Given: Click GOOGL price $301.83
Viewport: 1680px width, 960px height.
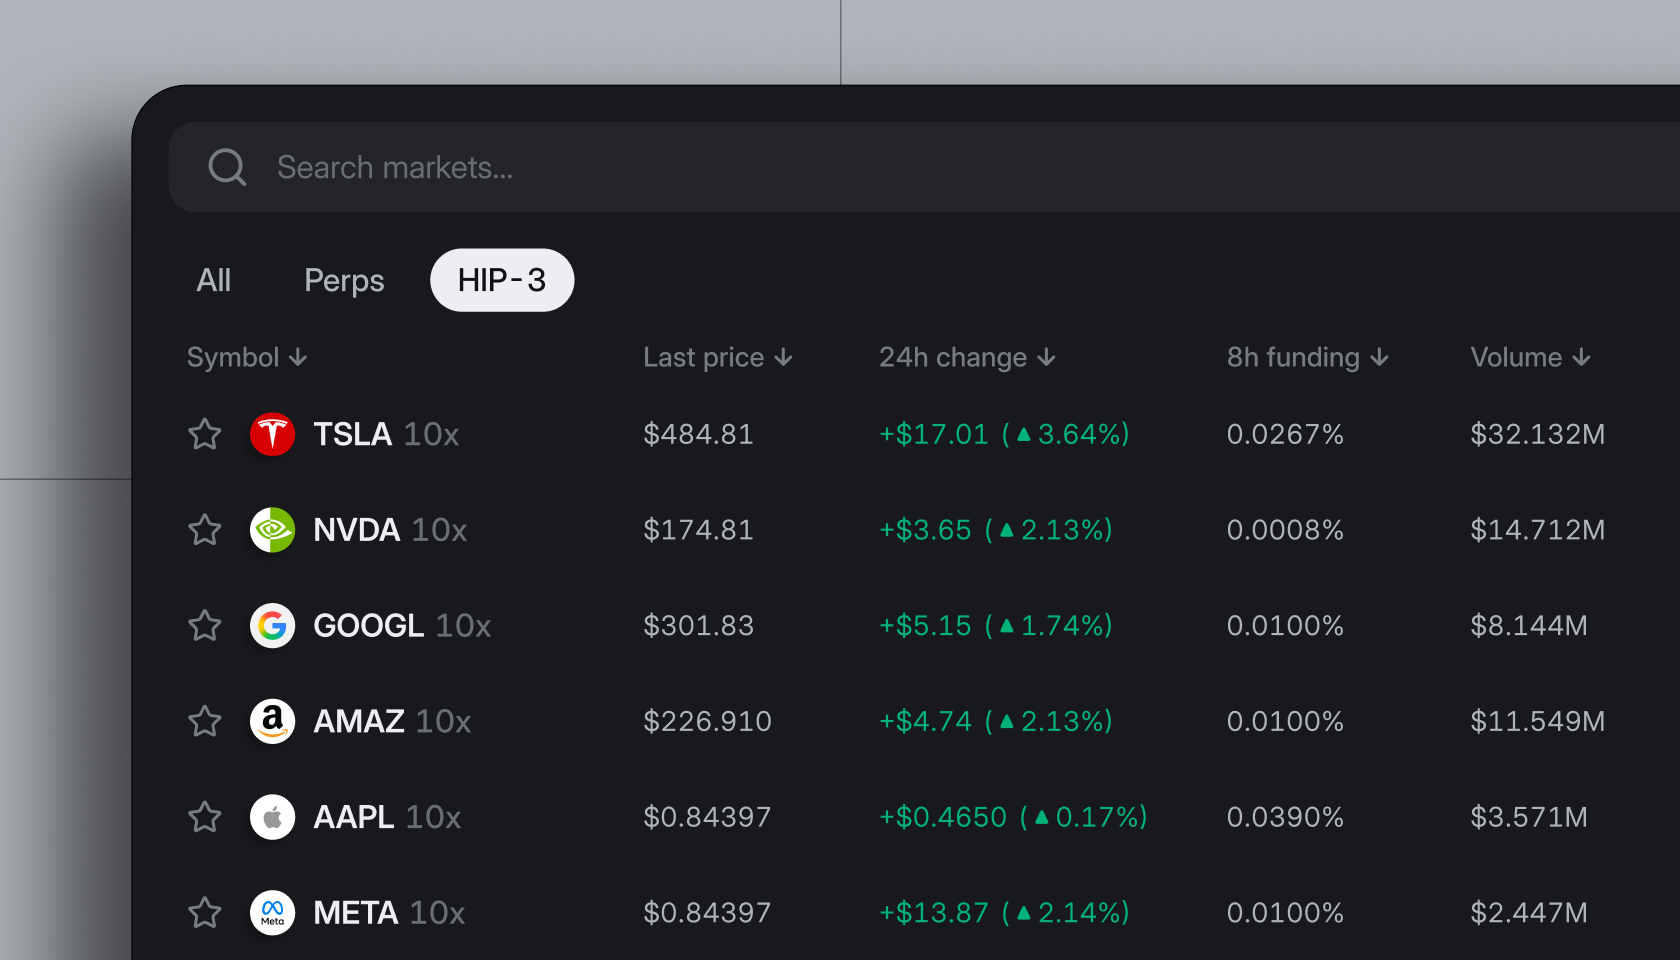Looking at the screenshot, I should tap(698, 626).
